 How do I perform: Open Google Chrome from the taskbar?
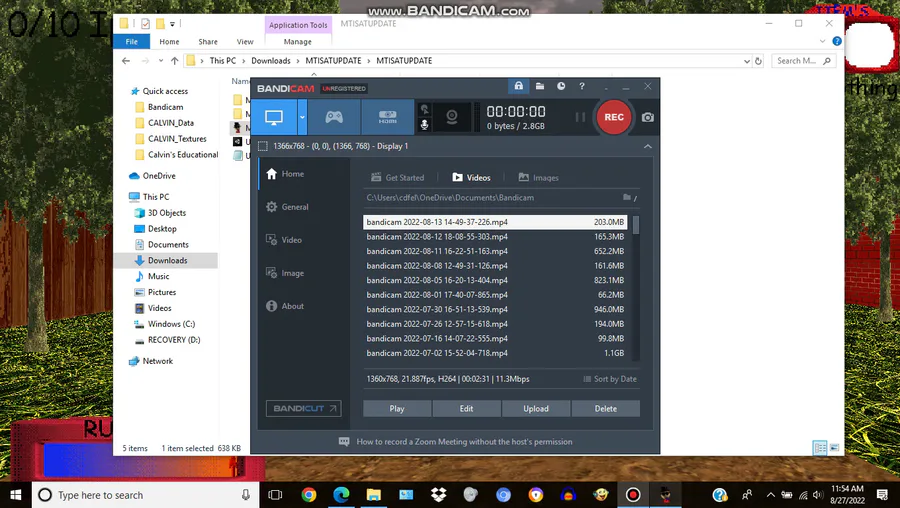pyautogui.click(x=309, y=495)
